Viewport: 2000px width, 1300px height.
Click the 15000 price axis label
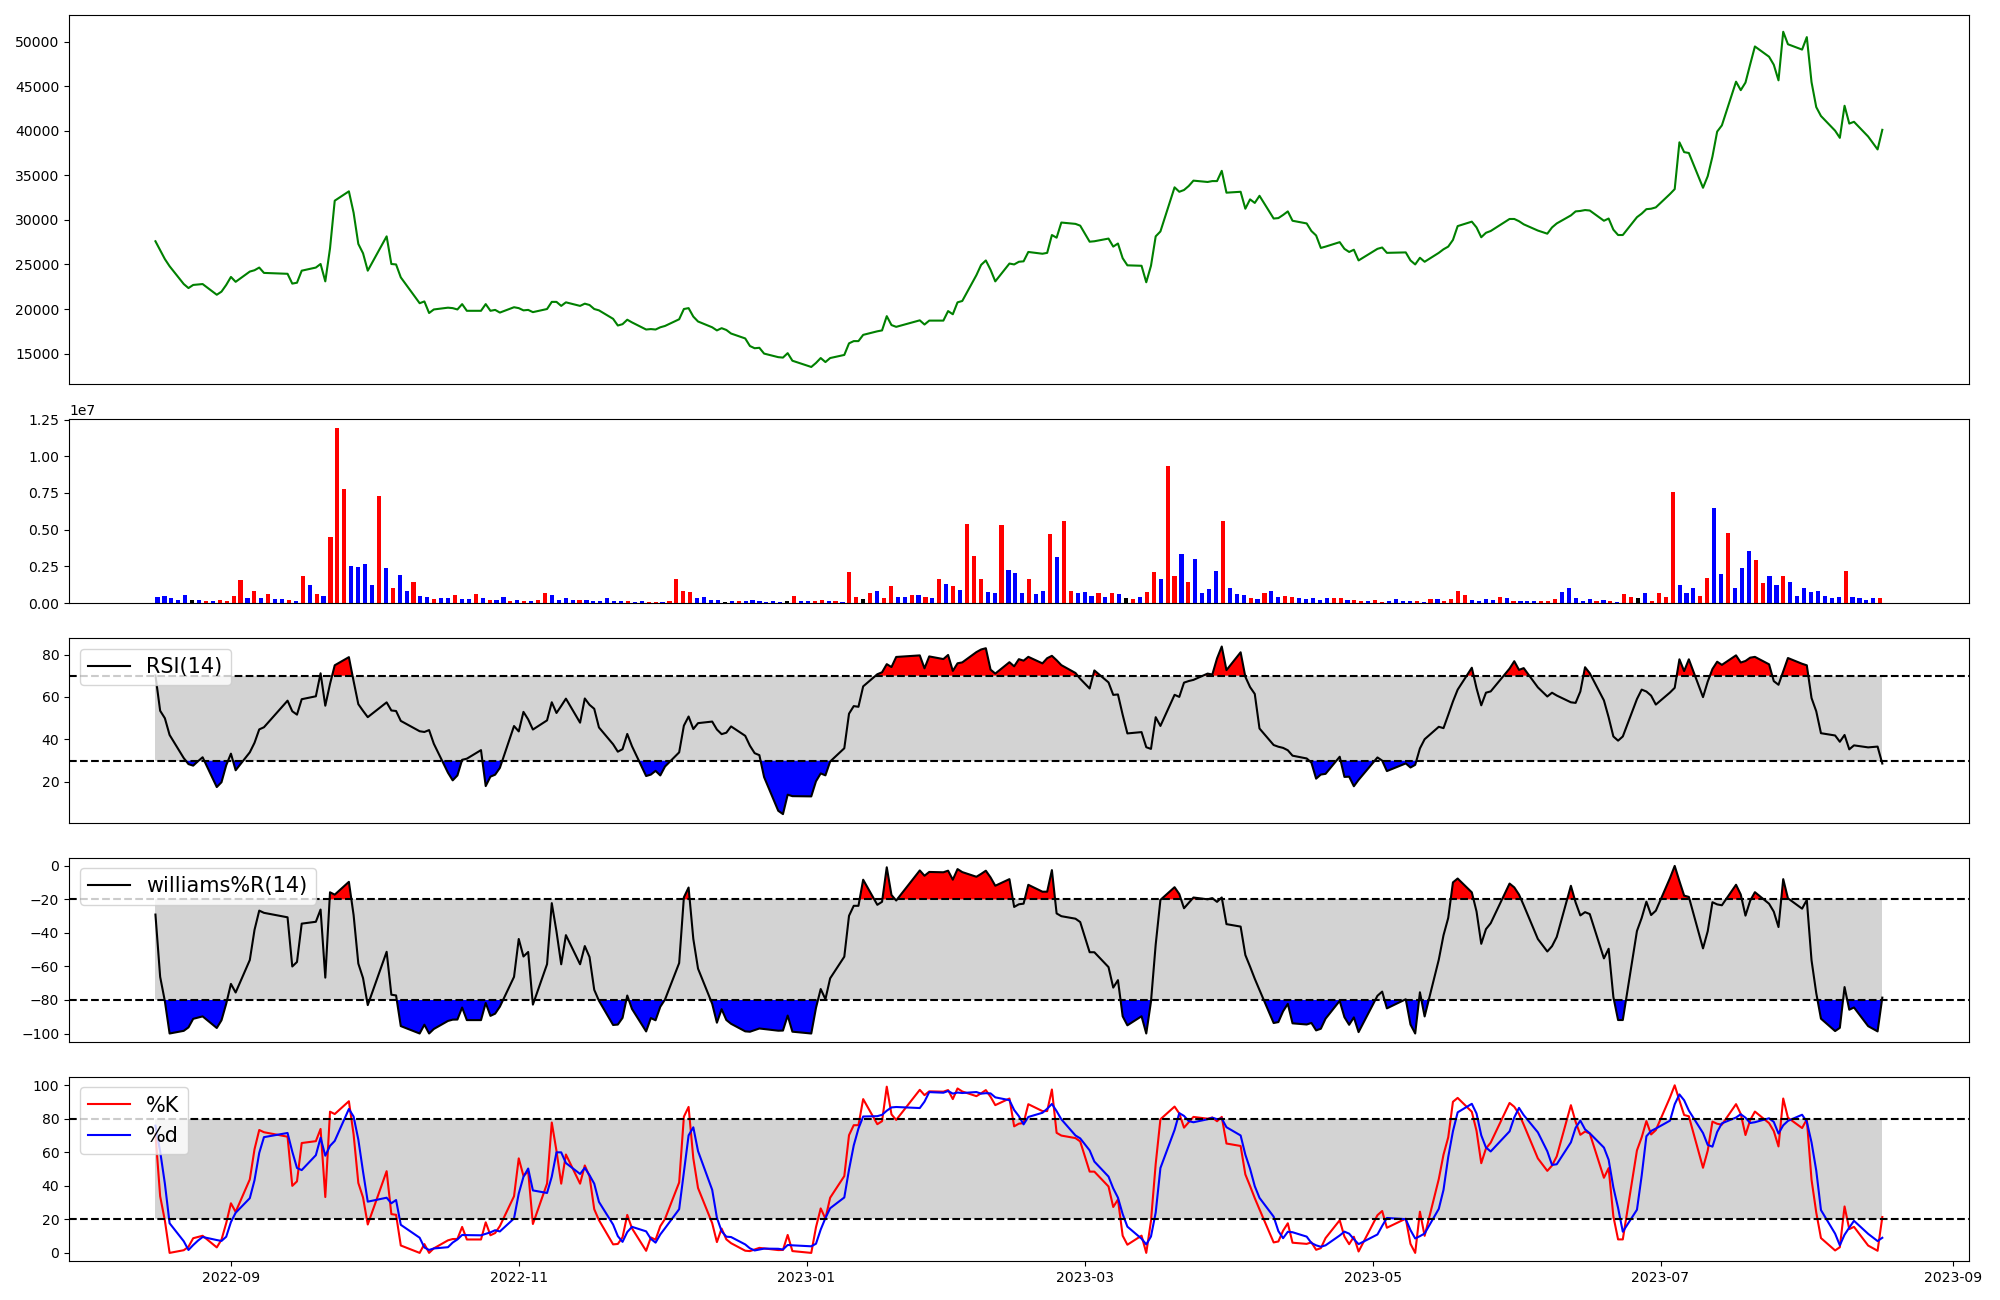coord(37,354)
